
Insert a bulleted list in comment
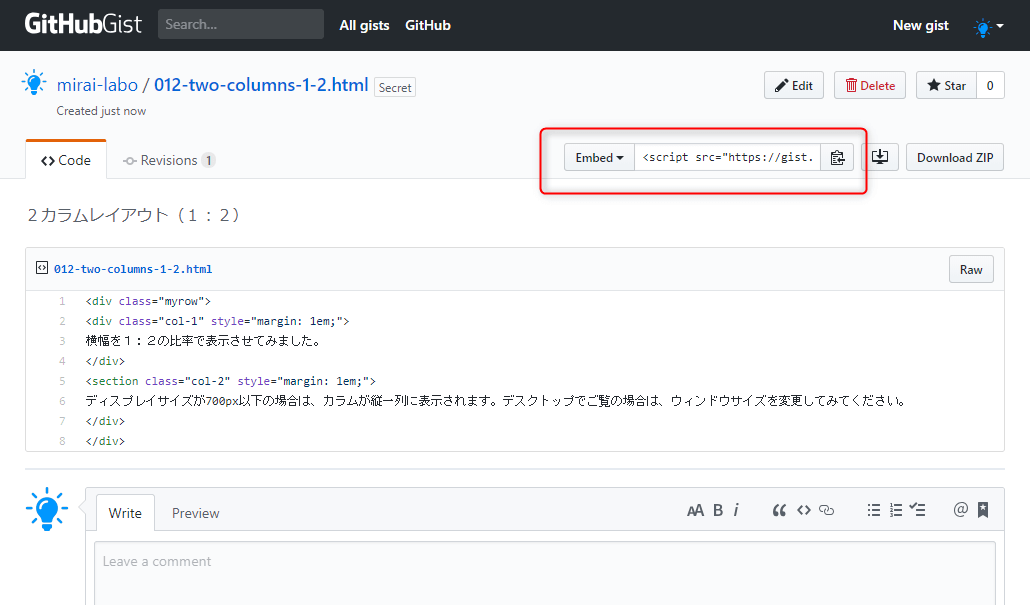click(873, 510)
